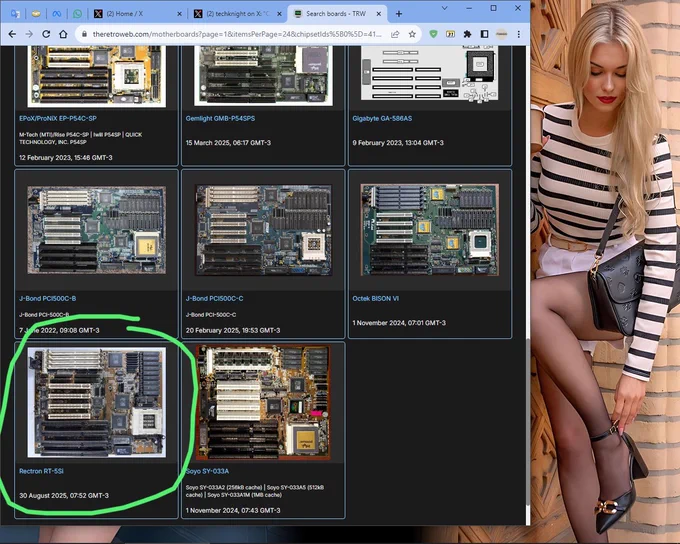
Task: Click date '20 February 2025, 19:53 GMT-3'
Action: pos(233,330)
